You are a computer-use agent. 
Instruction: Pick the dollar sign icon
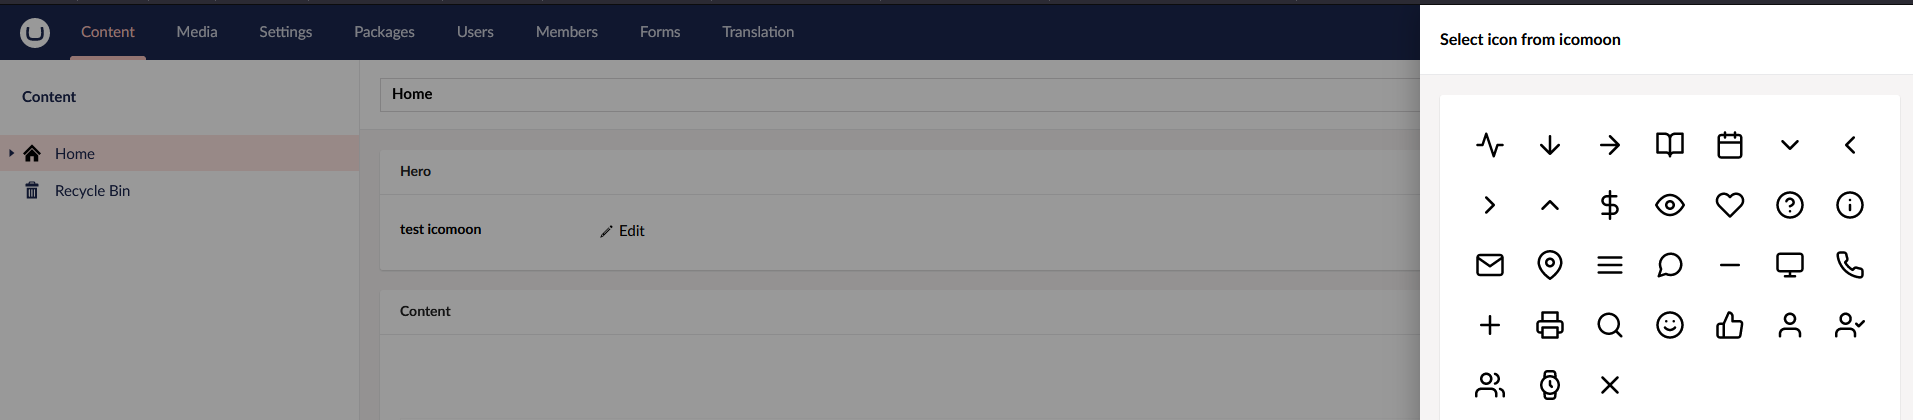(x=1610, y=205)
